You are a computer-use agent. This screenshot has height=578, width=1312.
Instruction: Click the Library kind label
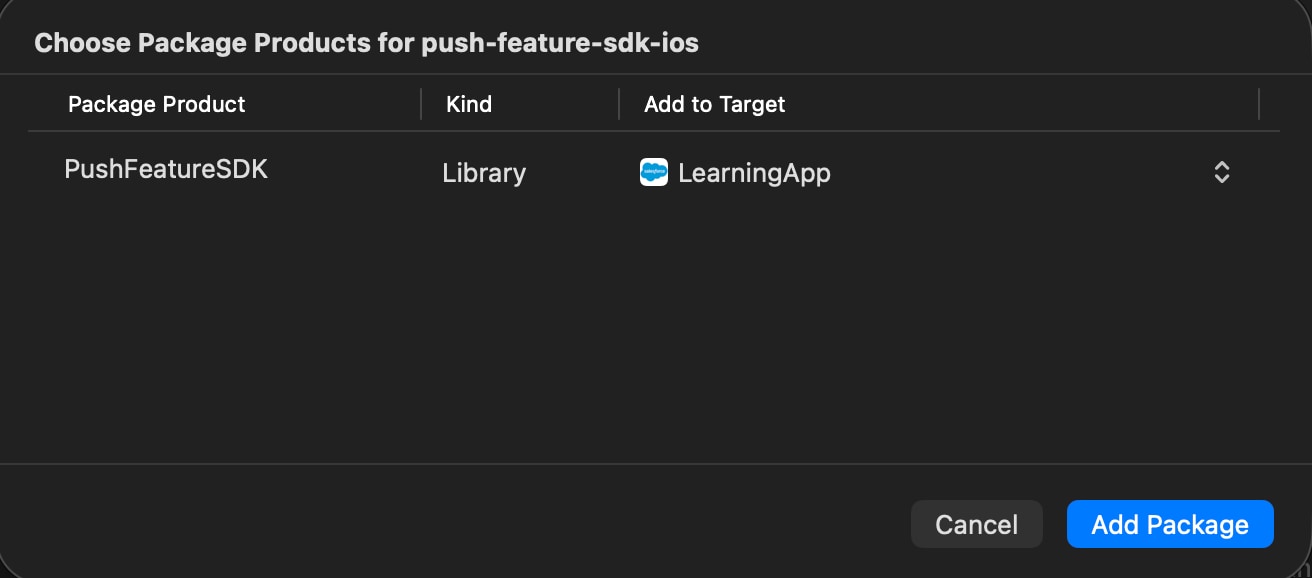click(483, 173)
